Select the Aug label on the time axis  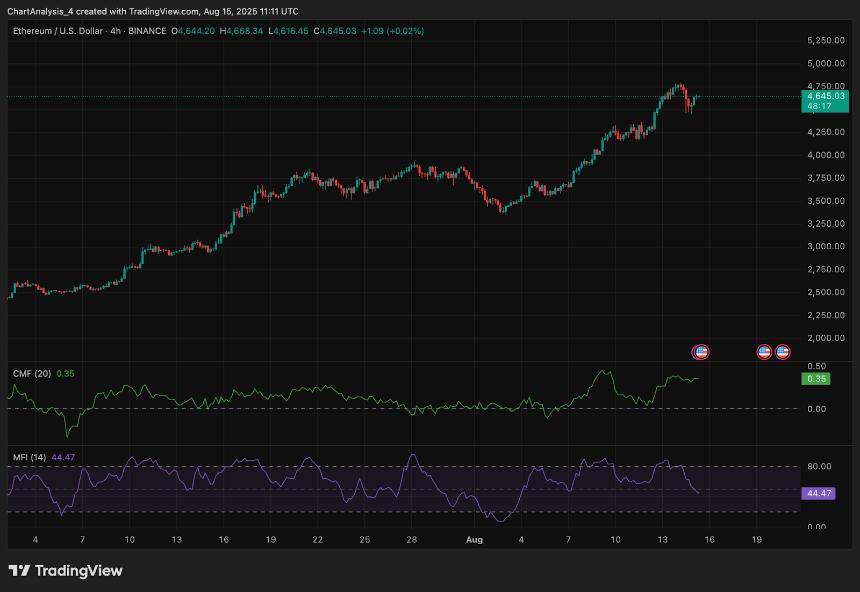[x=472, y=539]
